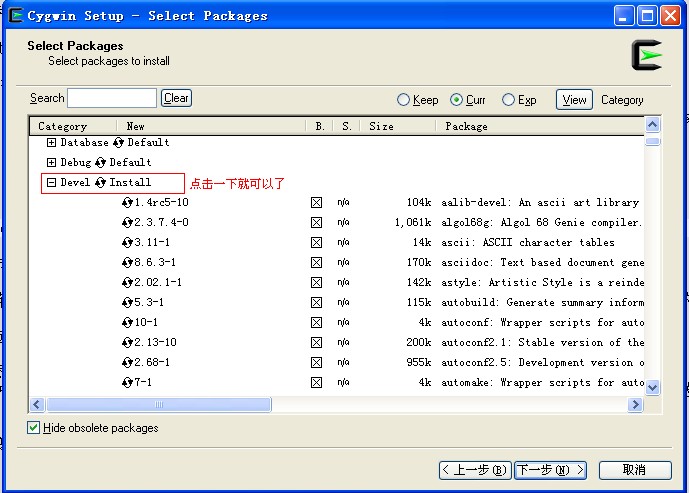Click the horizontal scrollbar right arrow
This screenshot has width=689, height=493.
[635, 405]
